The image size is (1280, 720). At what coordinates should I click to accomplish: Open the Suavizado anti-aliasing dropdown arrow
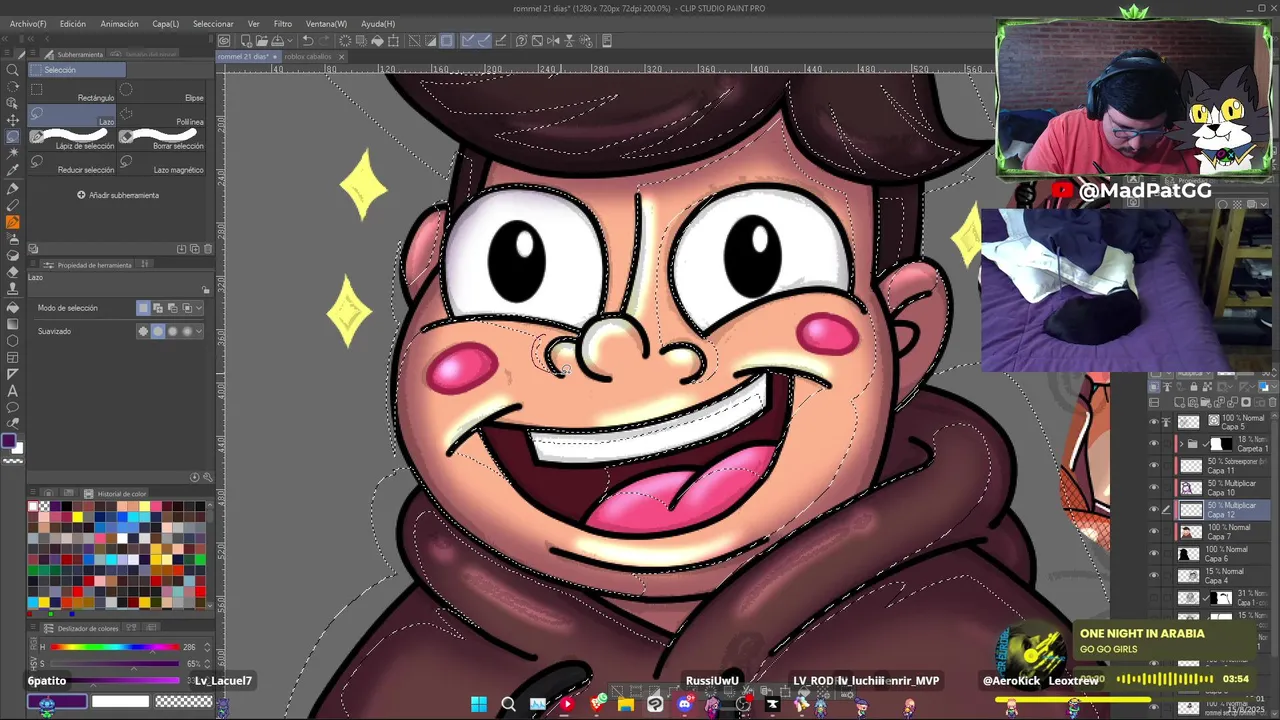pyautogui.click(x=199, y=331)
